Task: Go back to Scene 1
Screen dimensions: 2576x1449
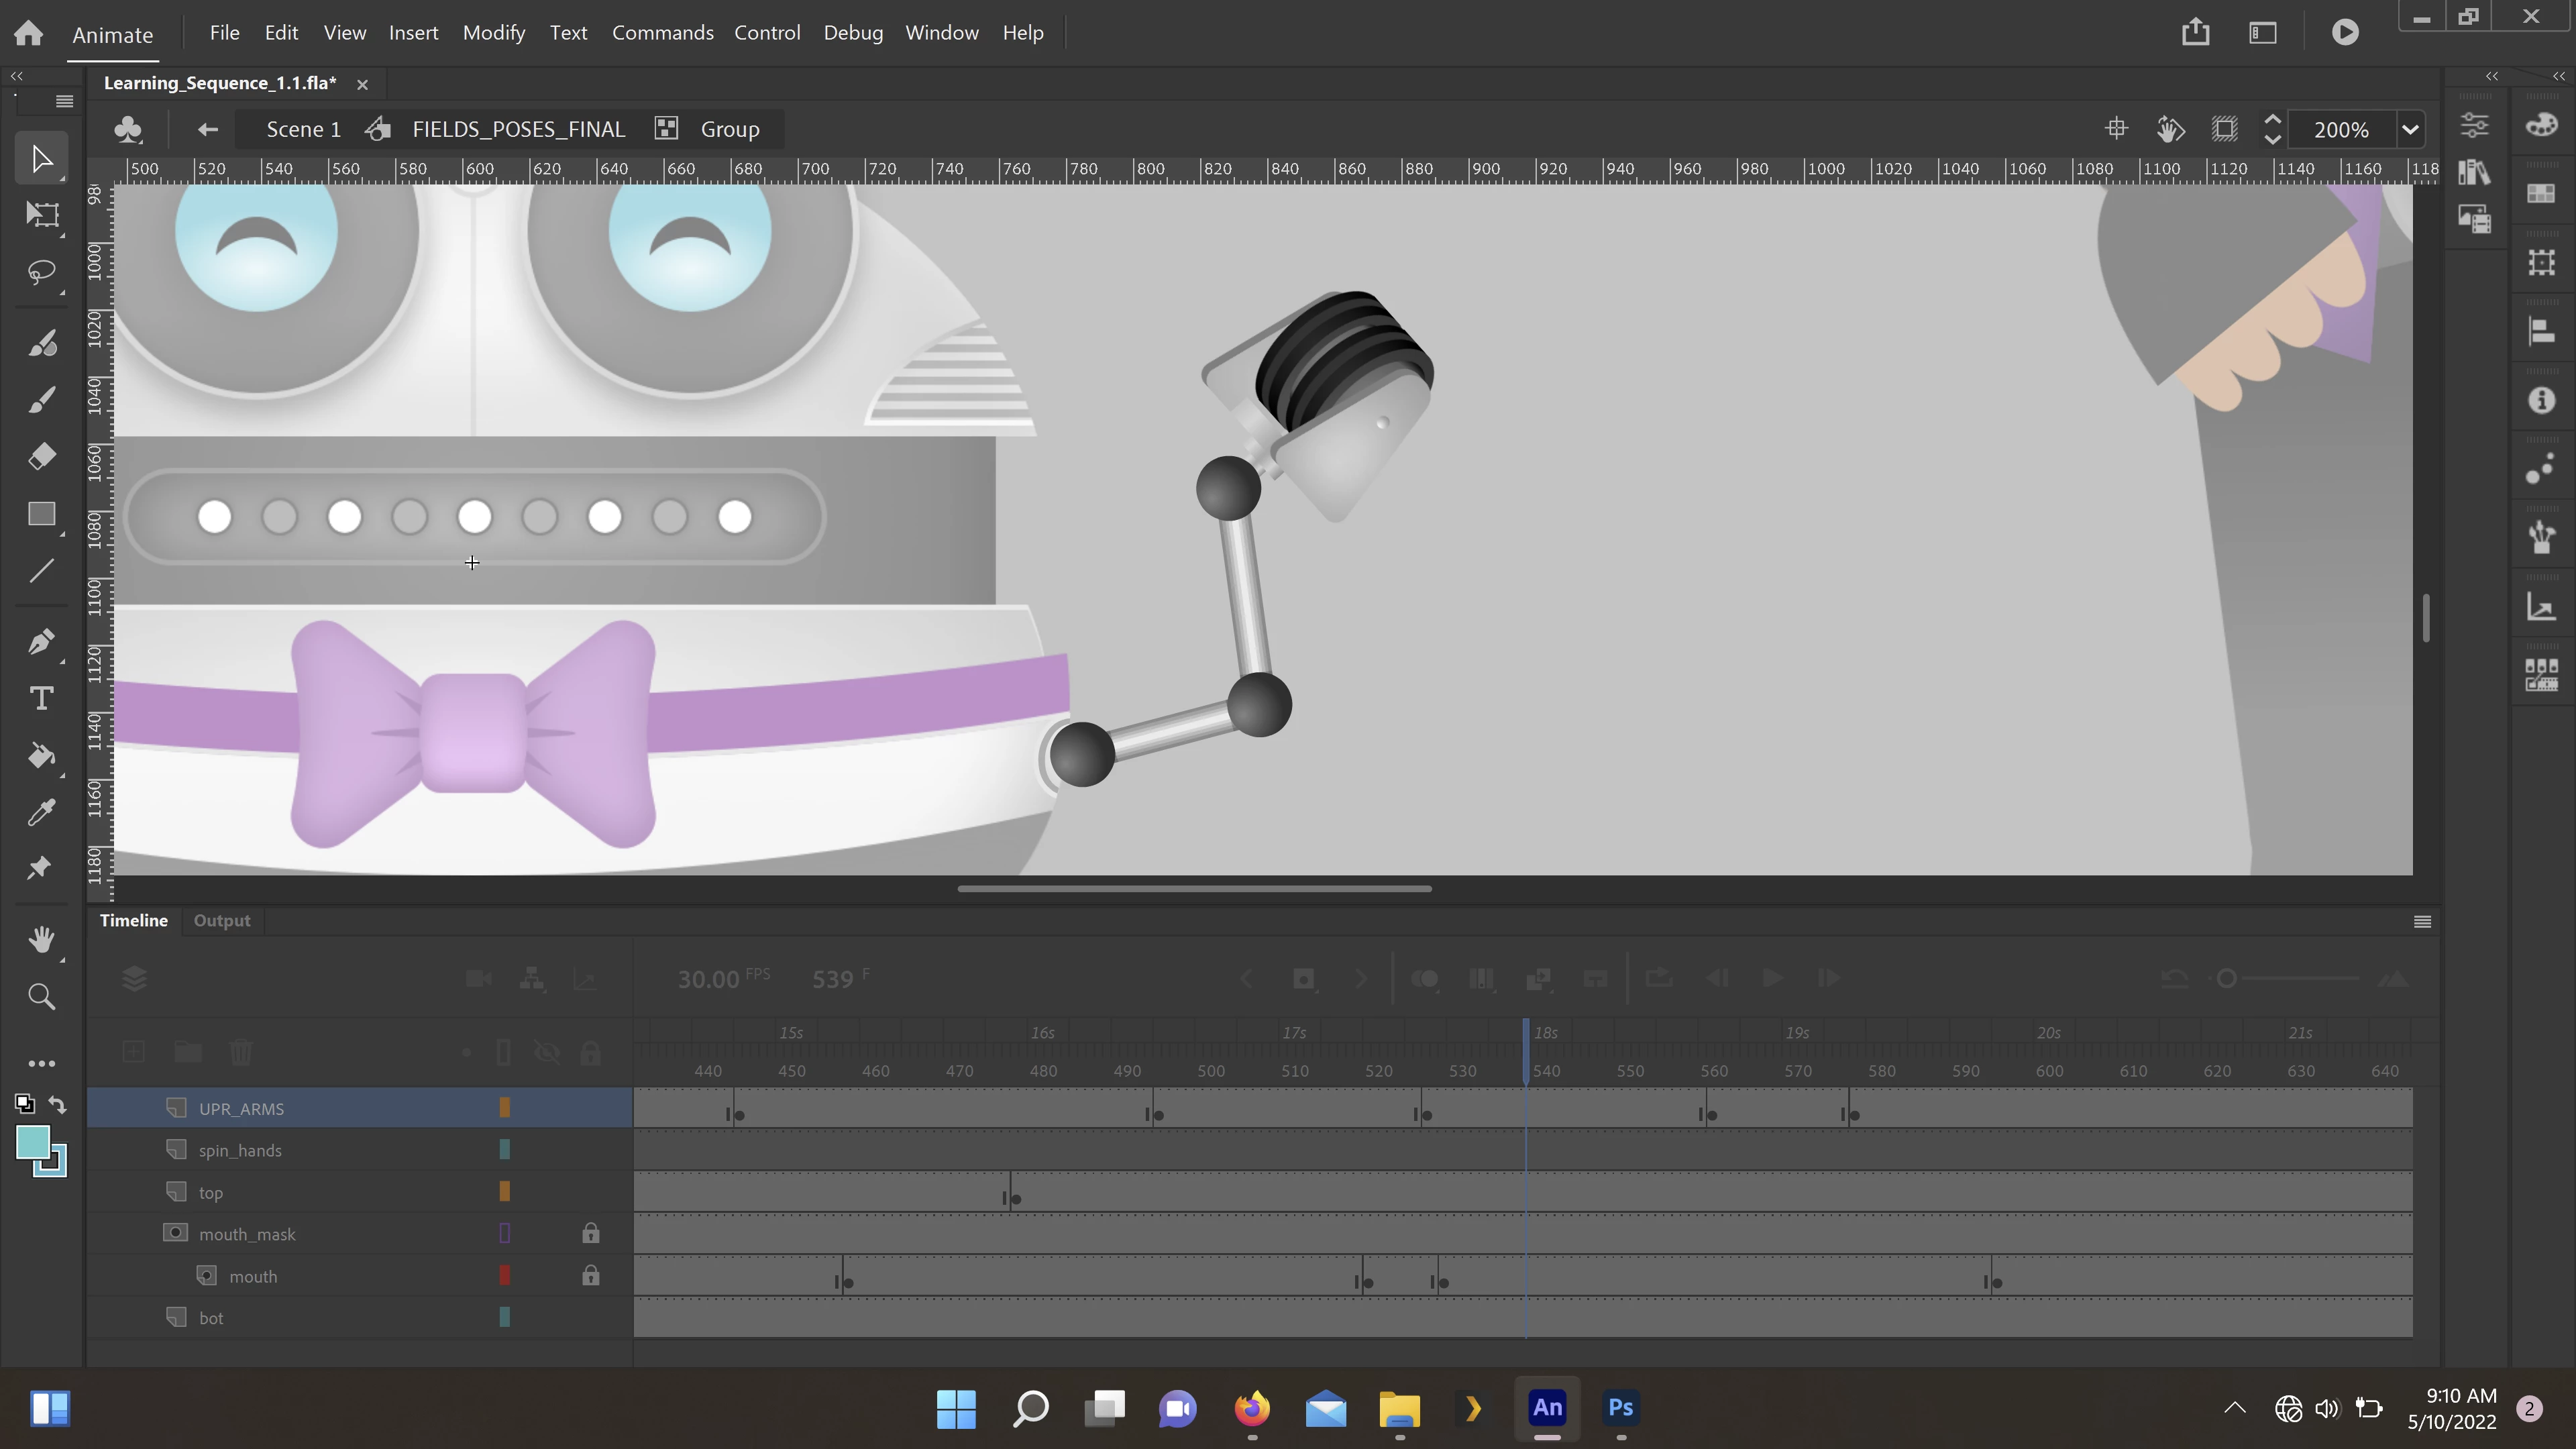Action: [x=303, y=129]
